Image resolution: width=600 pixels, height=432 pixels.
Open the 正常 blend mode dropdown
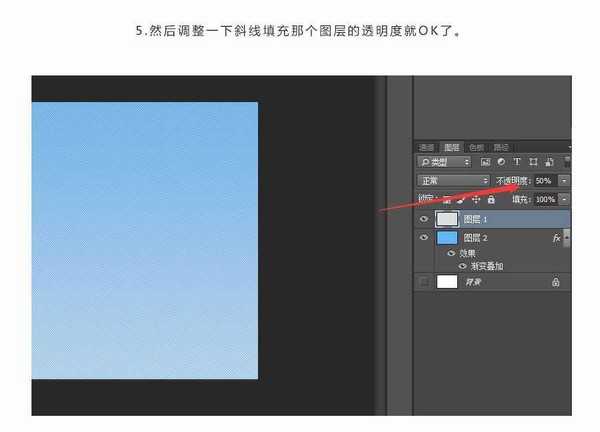coord(453,181)
